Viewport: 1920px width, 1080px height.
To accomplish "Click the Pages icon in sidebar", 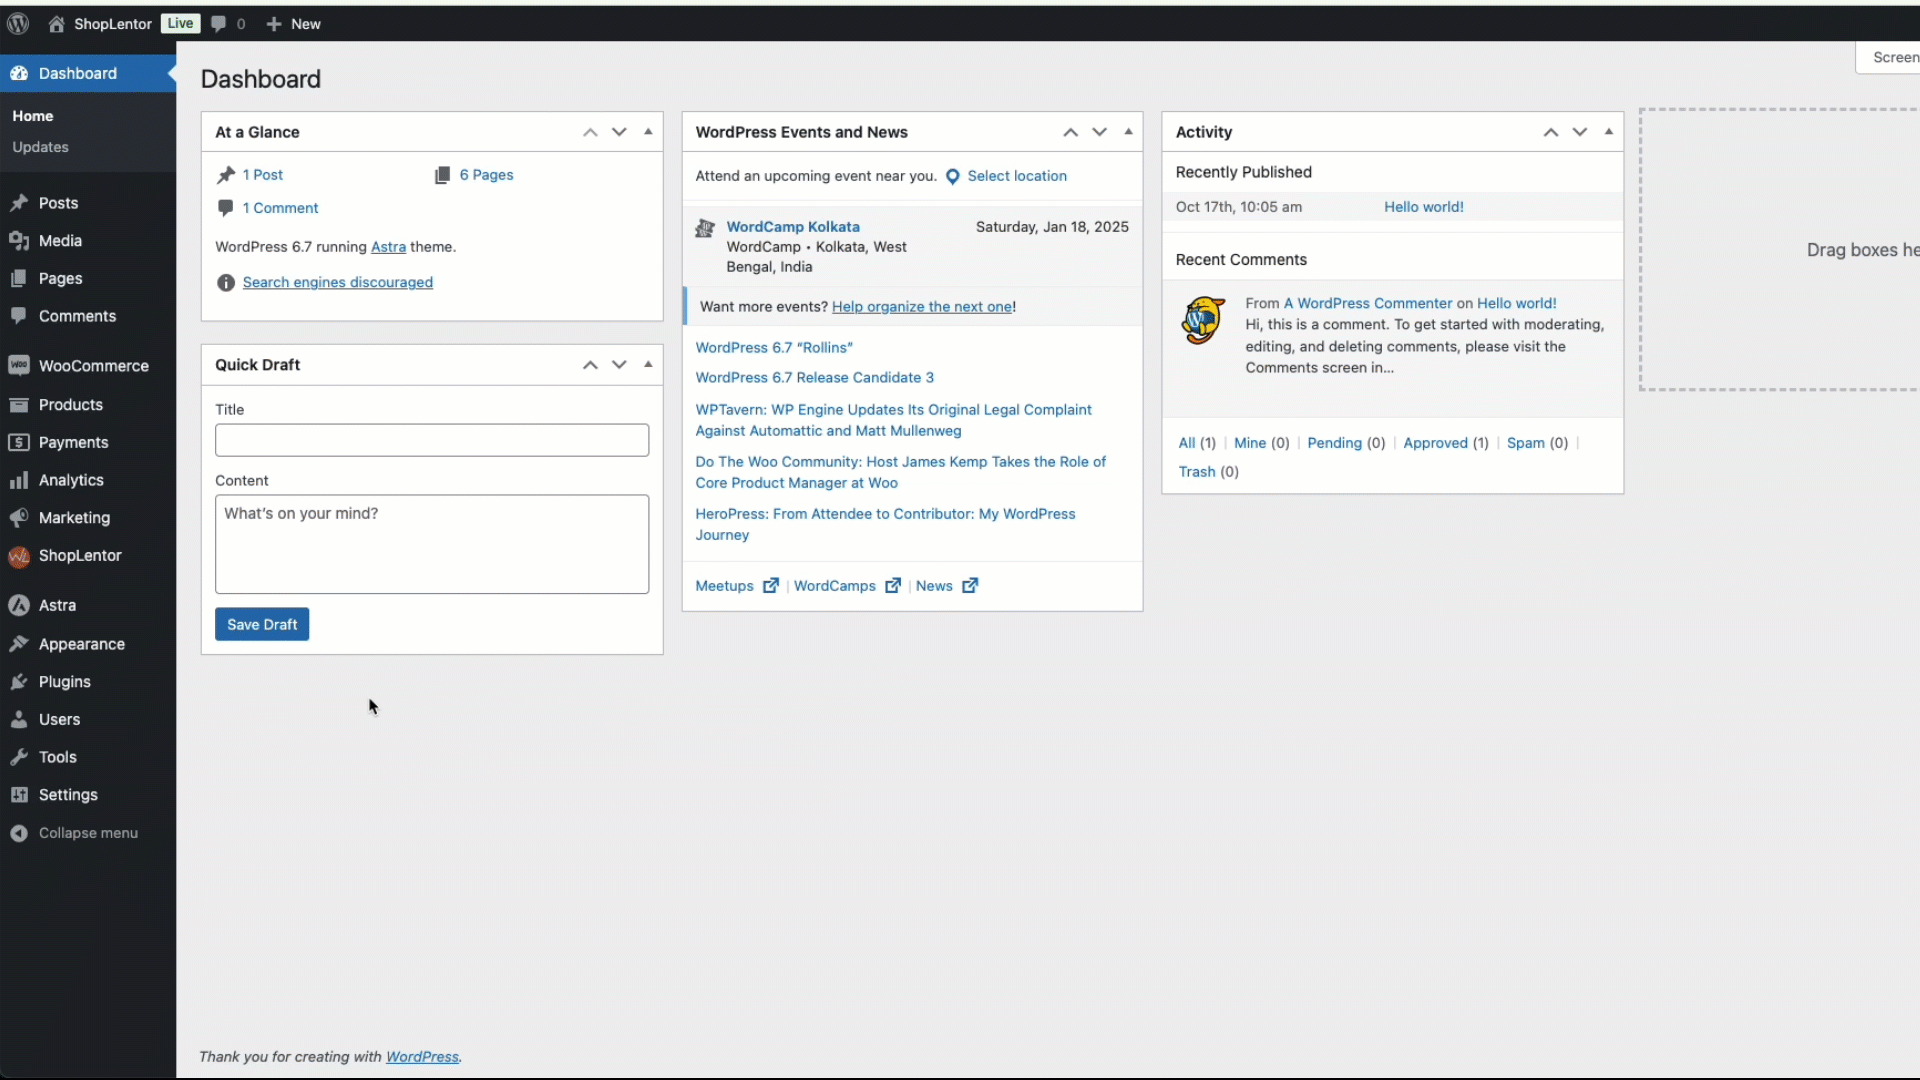I will (19, 279).
